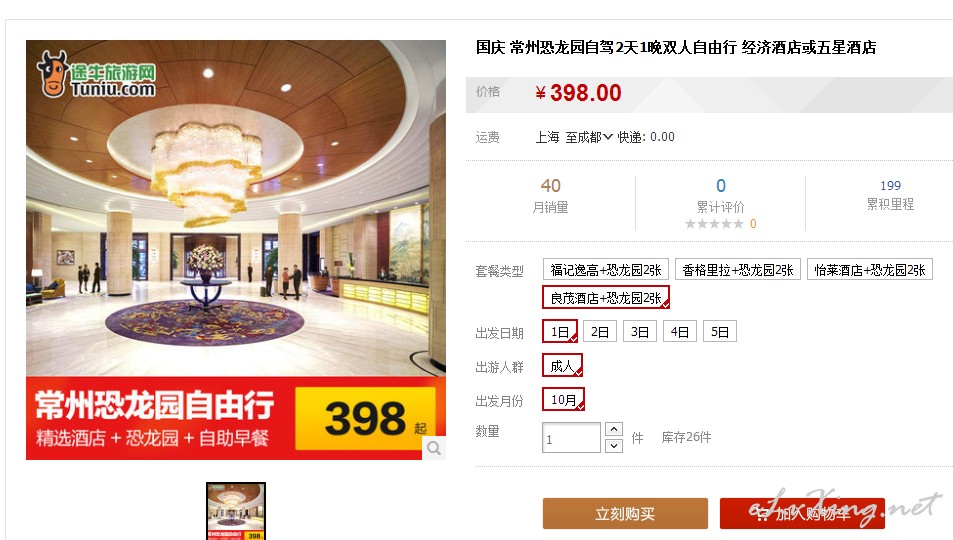Click the 加入购物车 button
This screenshot has height=540, width=953.
point(802,514)
